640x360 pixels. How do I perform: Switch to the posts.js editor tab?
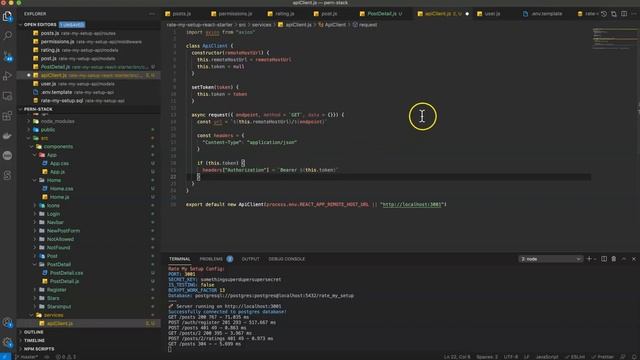point(181,14)
